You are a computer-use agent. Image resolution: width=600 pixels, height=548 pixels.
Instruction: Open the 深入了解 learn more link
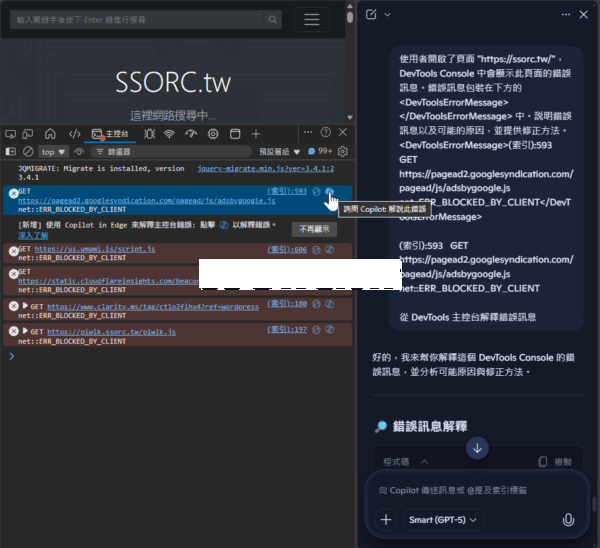pyautogui.click(x=33, y=235)
